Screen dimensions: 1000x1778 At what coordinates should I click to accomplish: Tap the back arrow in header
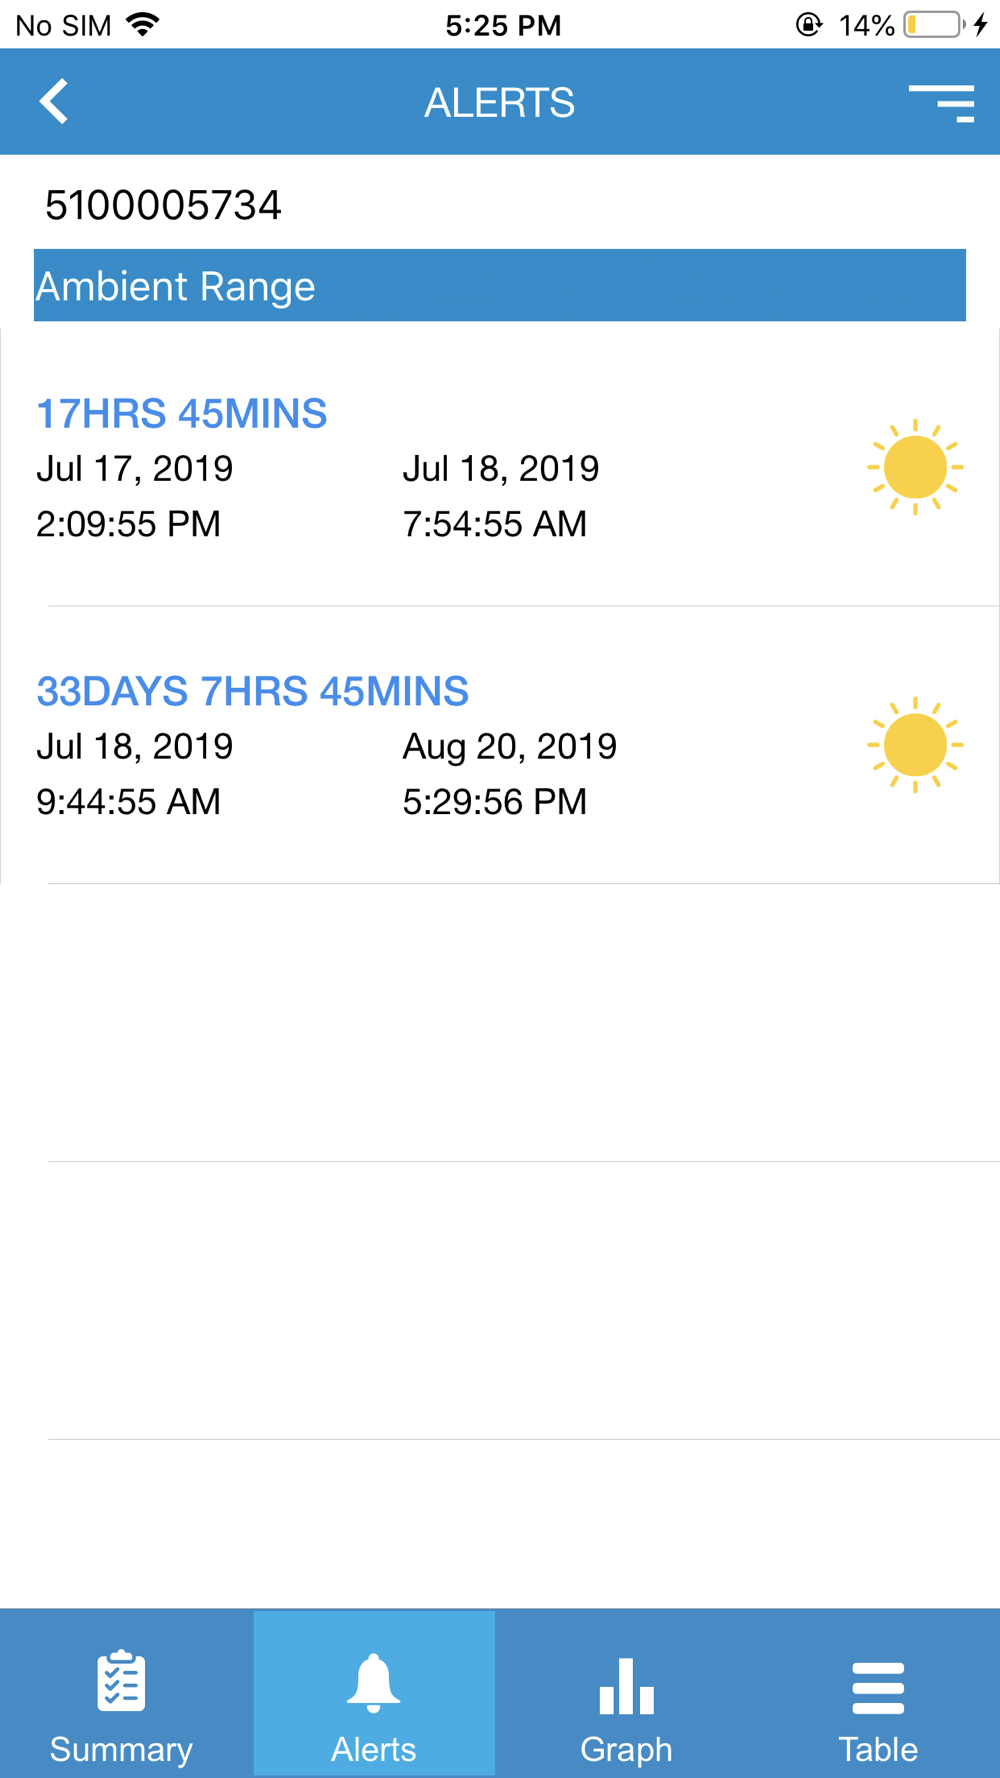(54, 102)
